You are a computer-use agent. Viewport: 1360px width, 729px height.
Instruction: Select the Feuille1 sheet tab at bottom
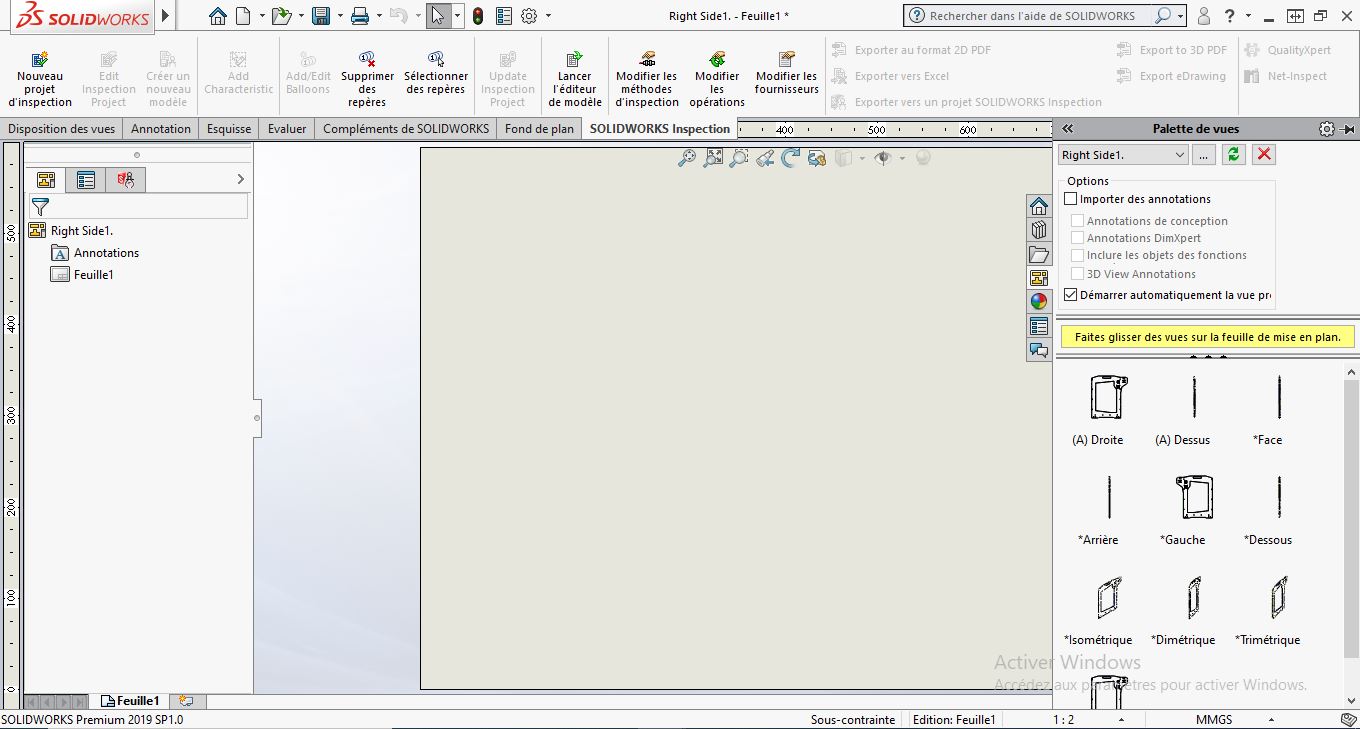(x=130, y=701)
